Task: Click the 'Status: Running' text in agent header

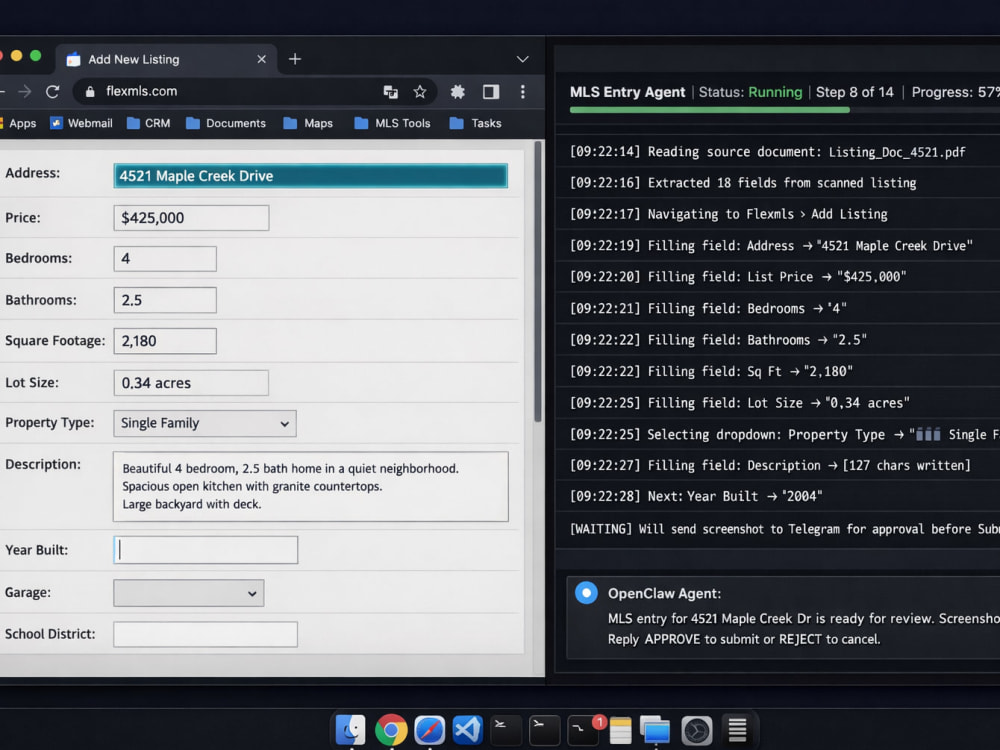Action: pyautogui.click(x=750, y=92)
